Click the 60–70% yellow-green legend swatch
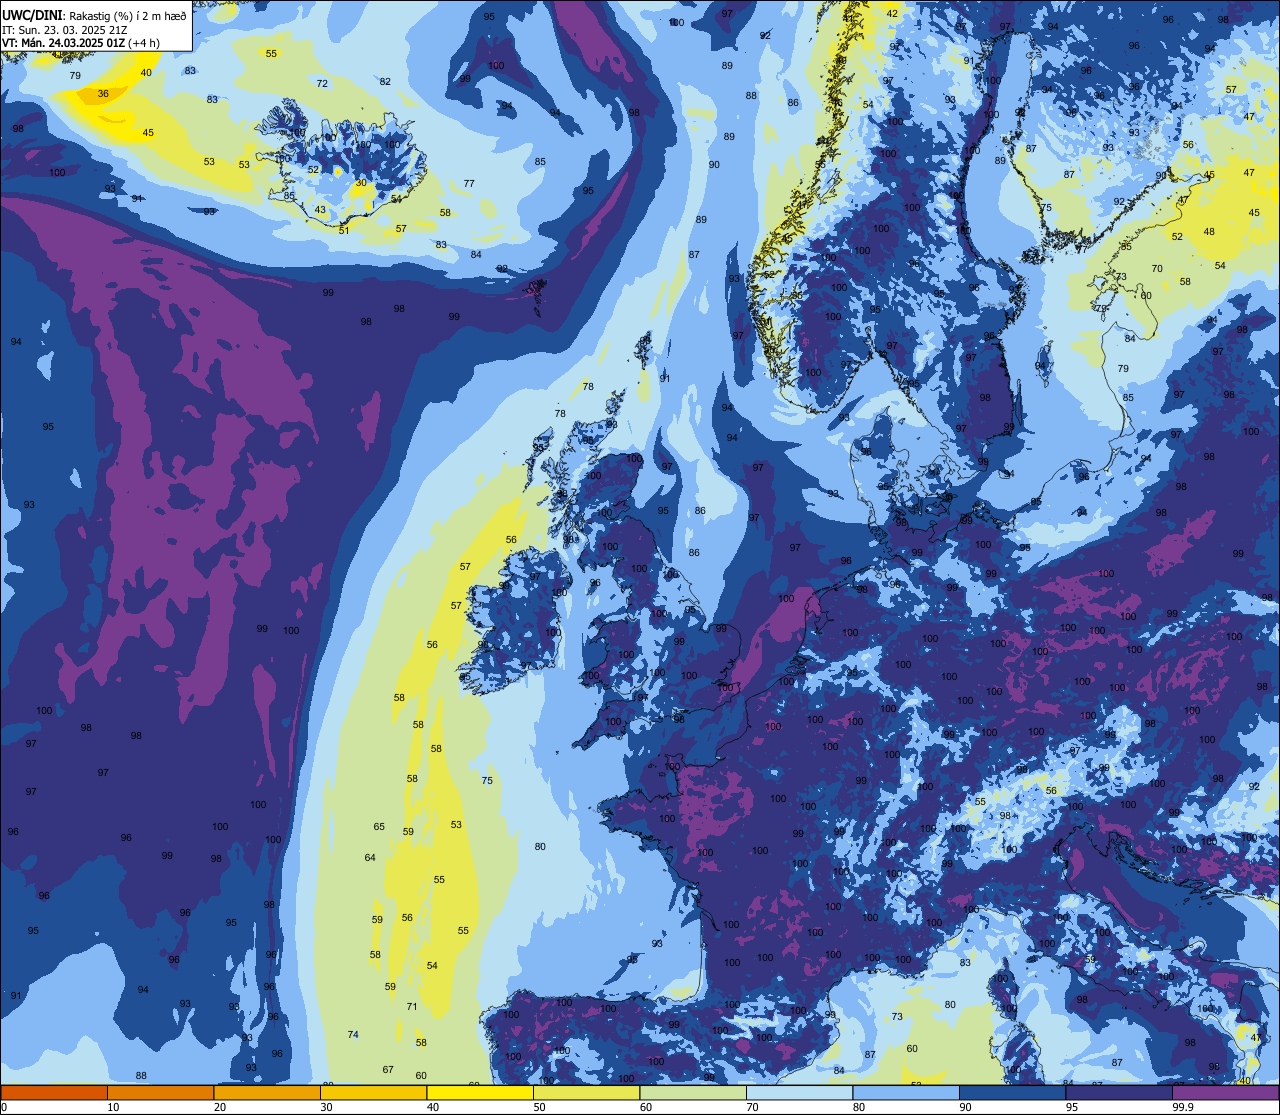The width and height of the screenshot is (1280, 1115). [693, 1092]
